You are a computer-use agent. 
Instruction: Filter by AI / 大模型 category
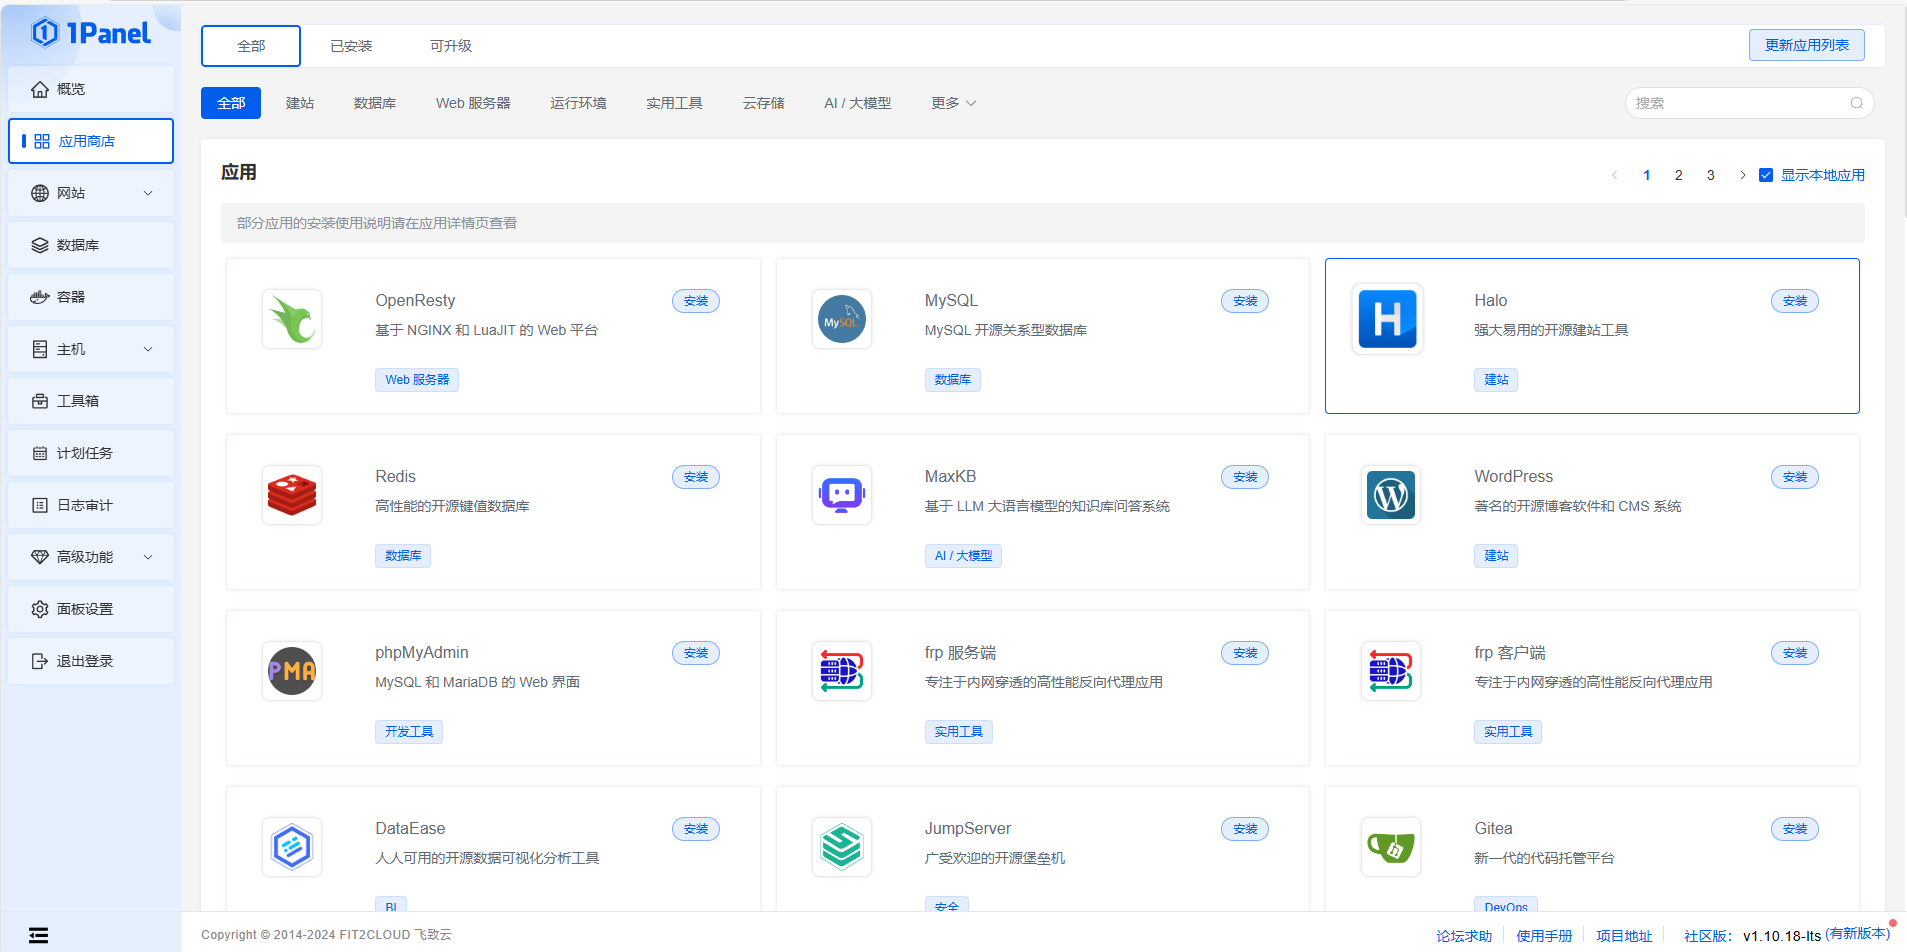click(857, 103)
